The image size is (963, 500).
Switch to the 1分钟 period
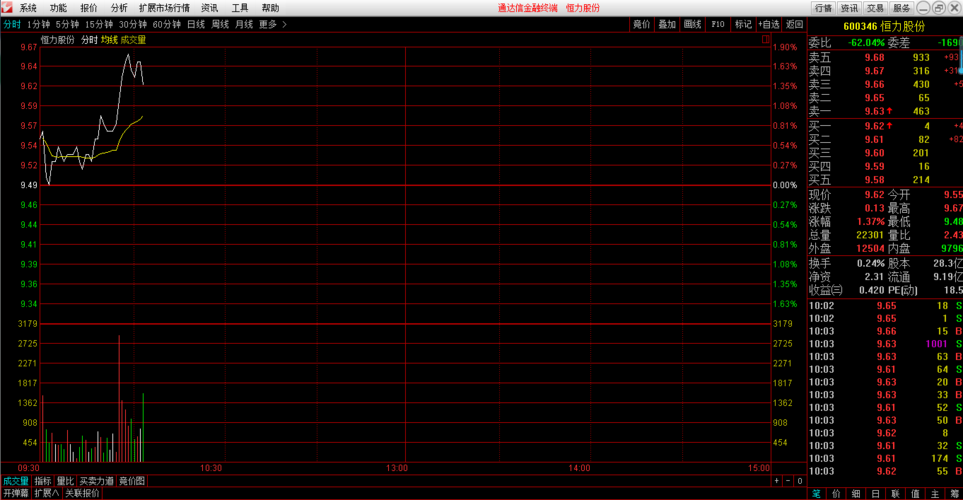[39, 25]
